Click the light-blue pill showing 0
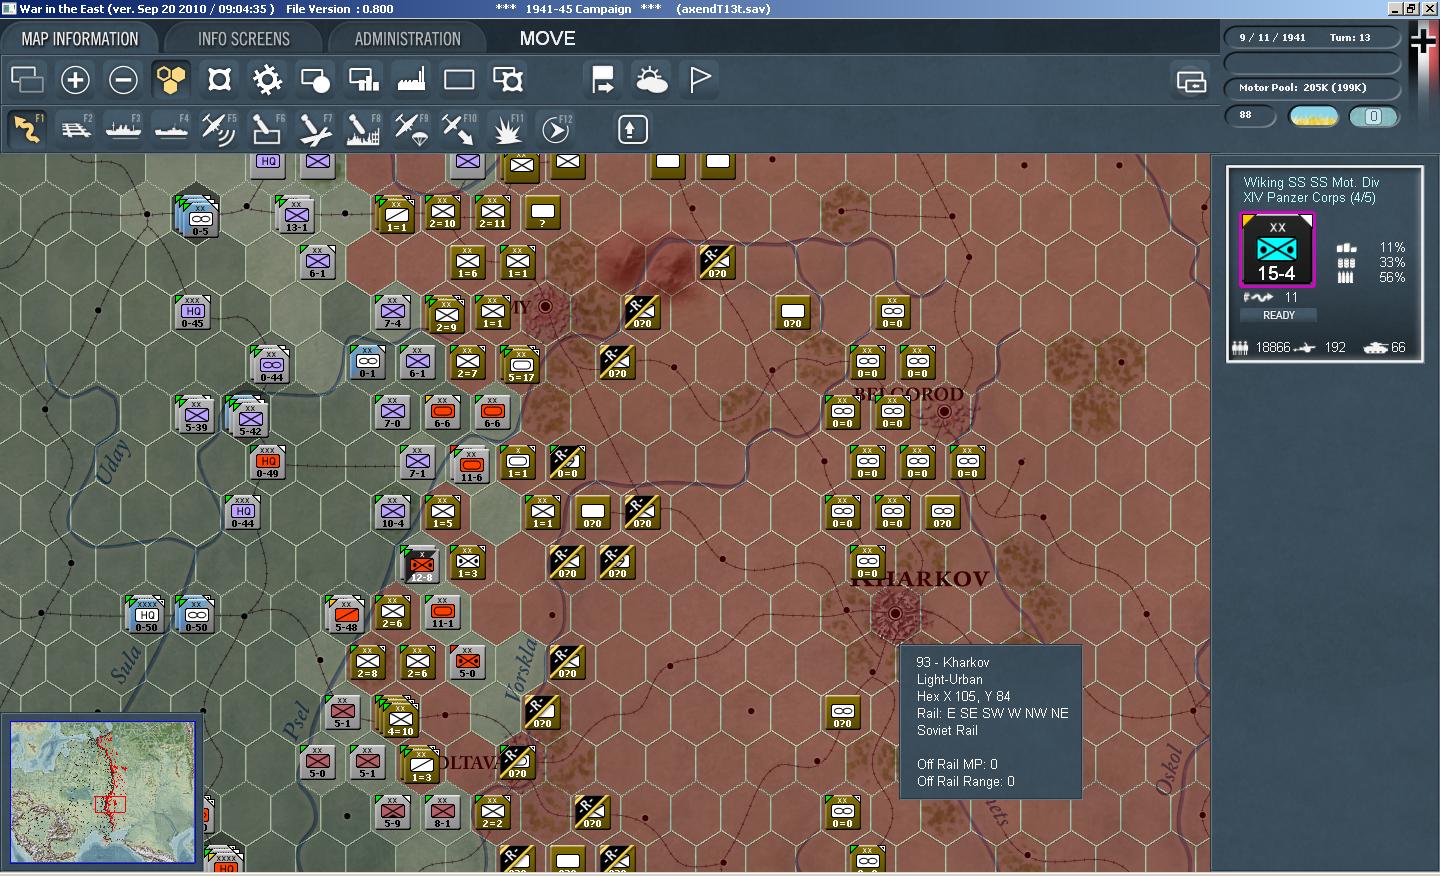The width and height of the screenshot is (1440, 876). (1373, 116)
